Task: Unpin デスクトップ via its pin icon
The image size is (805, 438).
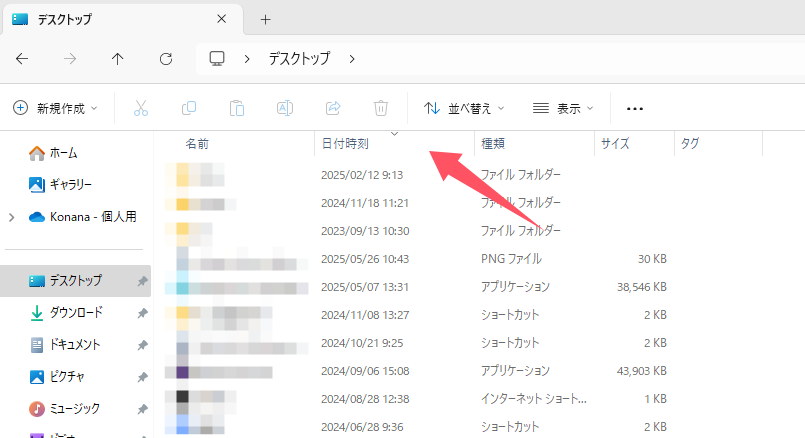Action: pyautogui.click(x=142, y=281)
